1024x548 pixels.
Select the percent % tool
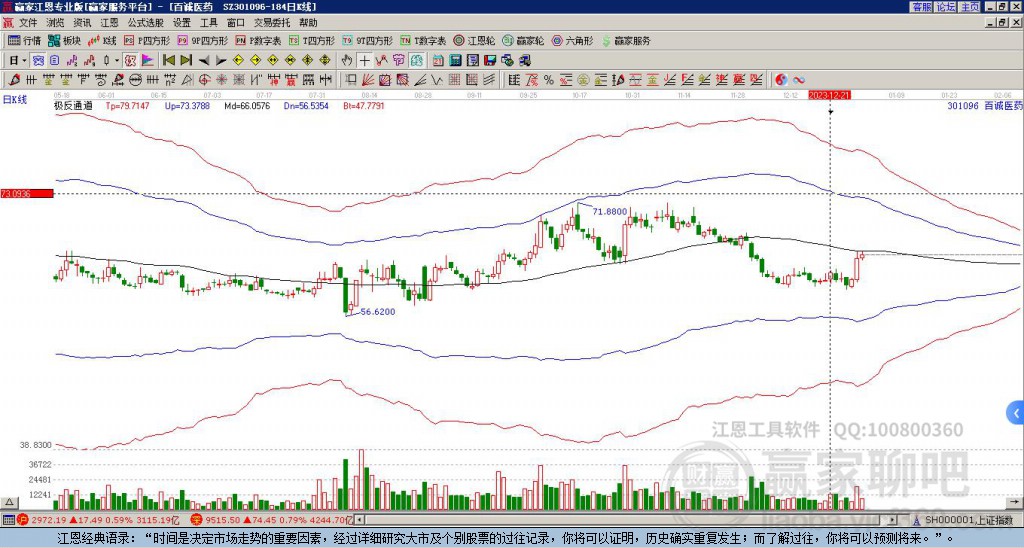point(549,80)
